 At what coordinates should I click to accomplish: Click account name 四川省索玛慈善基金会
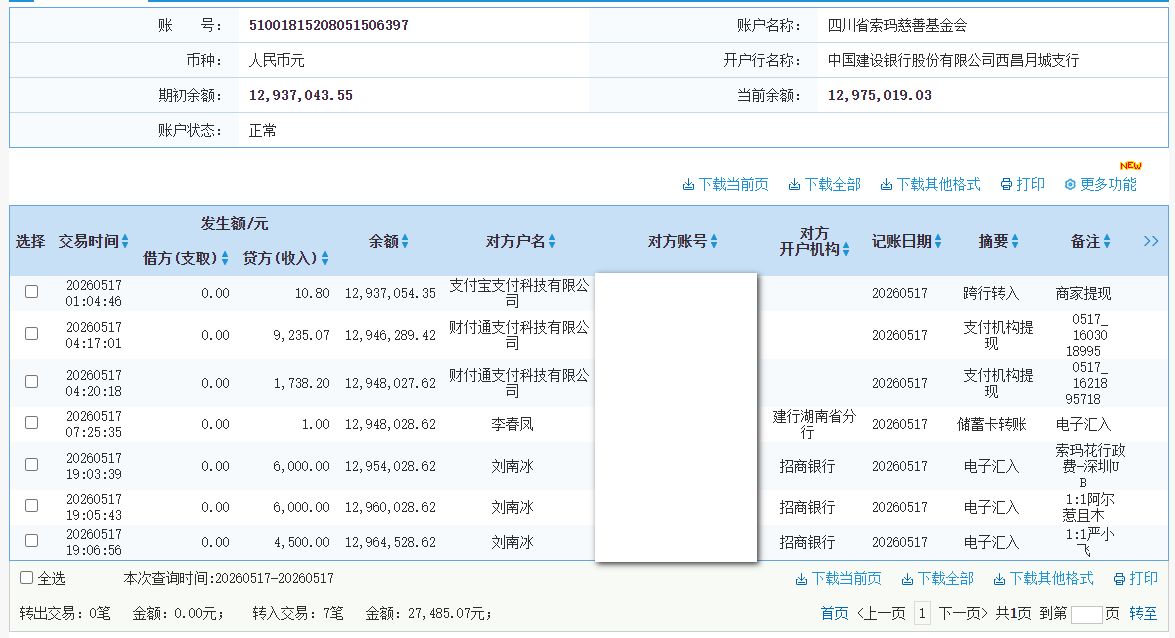897,25
